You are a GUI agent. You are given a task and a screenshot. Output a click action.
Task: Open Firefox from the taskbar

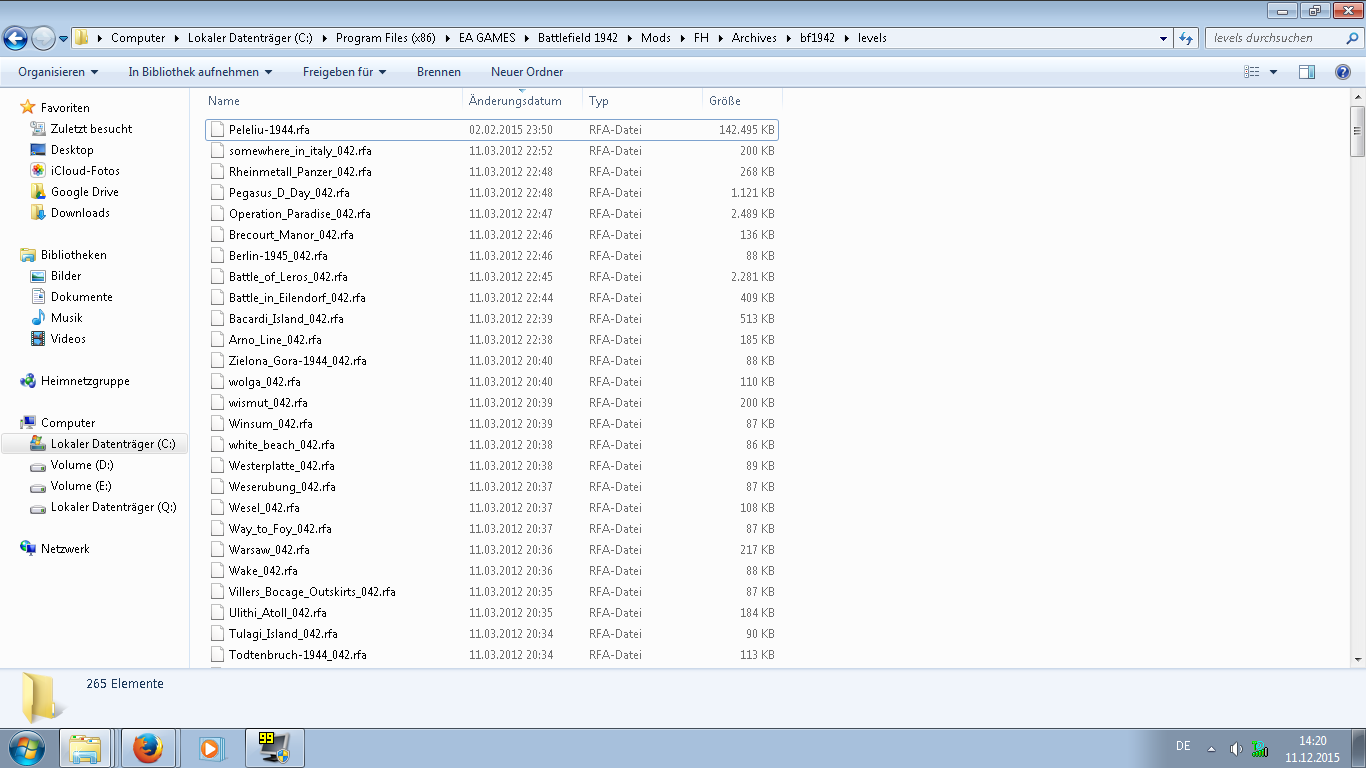pos(147,748)
